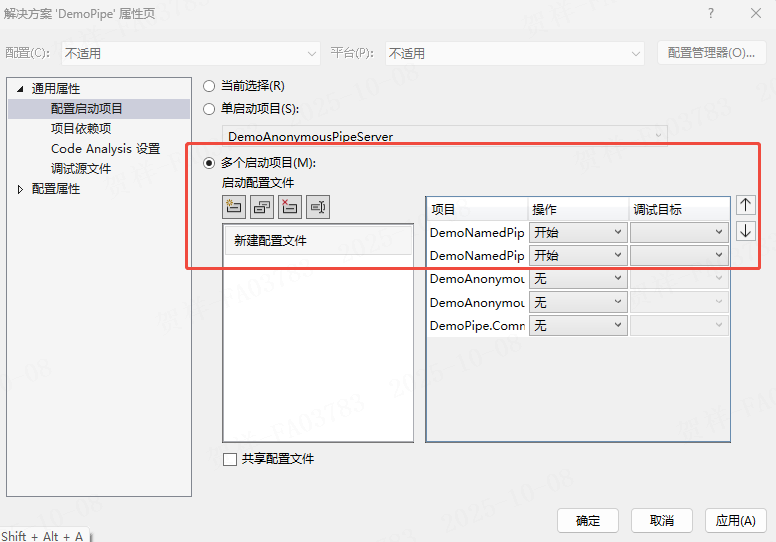The height and width of the screenshot is (542, 776).
Task: Expand the 配置属性 tree node
Action: (20, 189)
